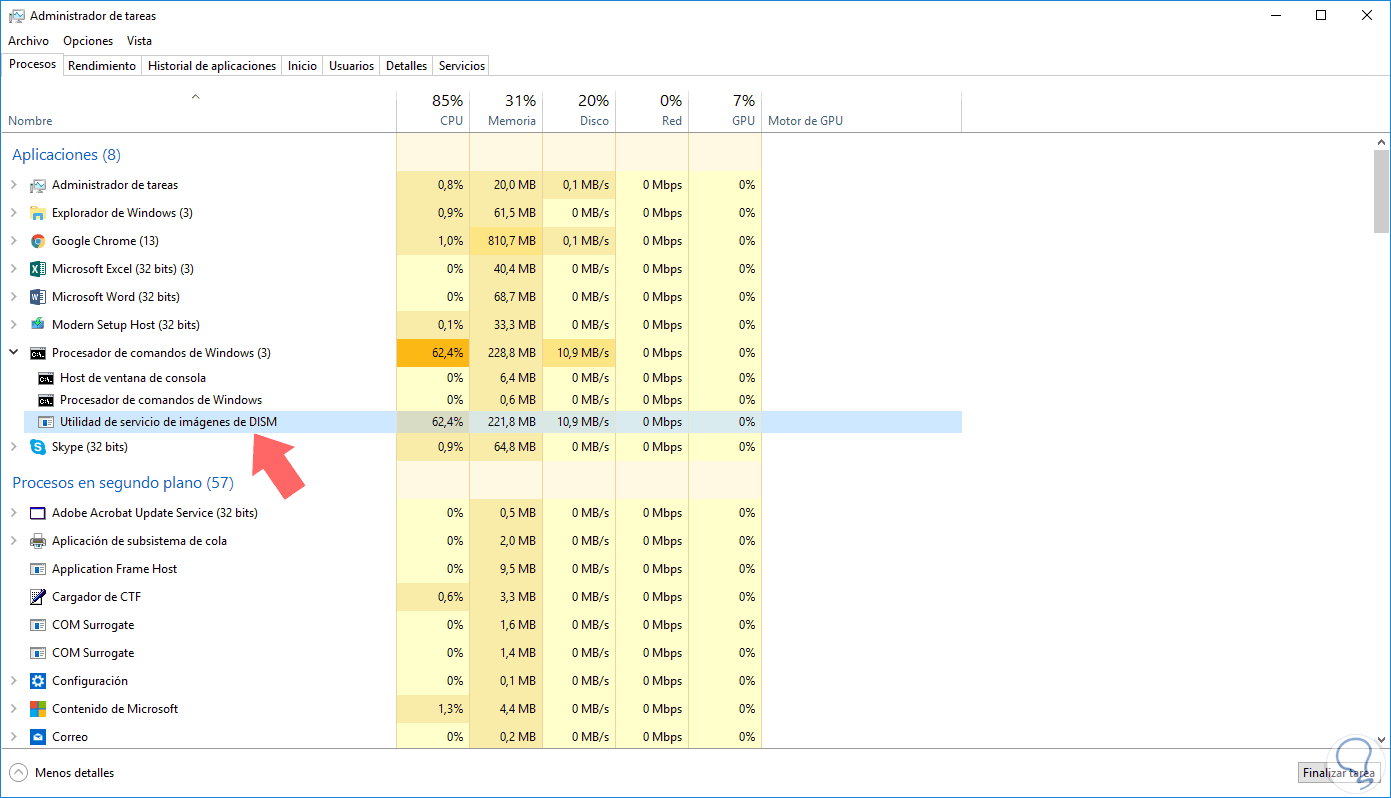Click the Aplicaciones (8) group heading
This screenshot has width=1391, height=798.
[x=66, y=155]
